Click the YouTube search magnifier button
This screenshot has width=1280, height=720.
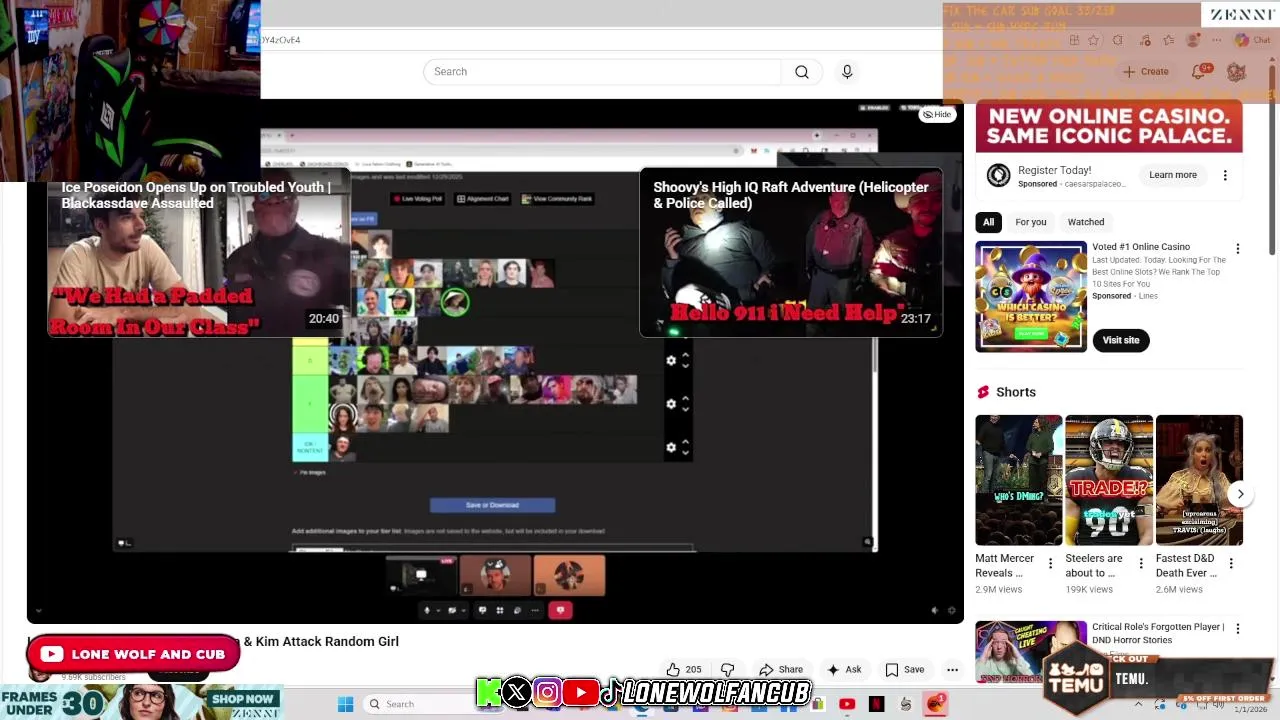[802, 72]
